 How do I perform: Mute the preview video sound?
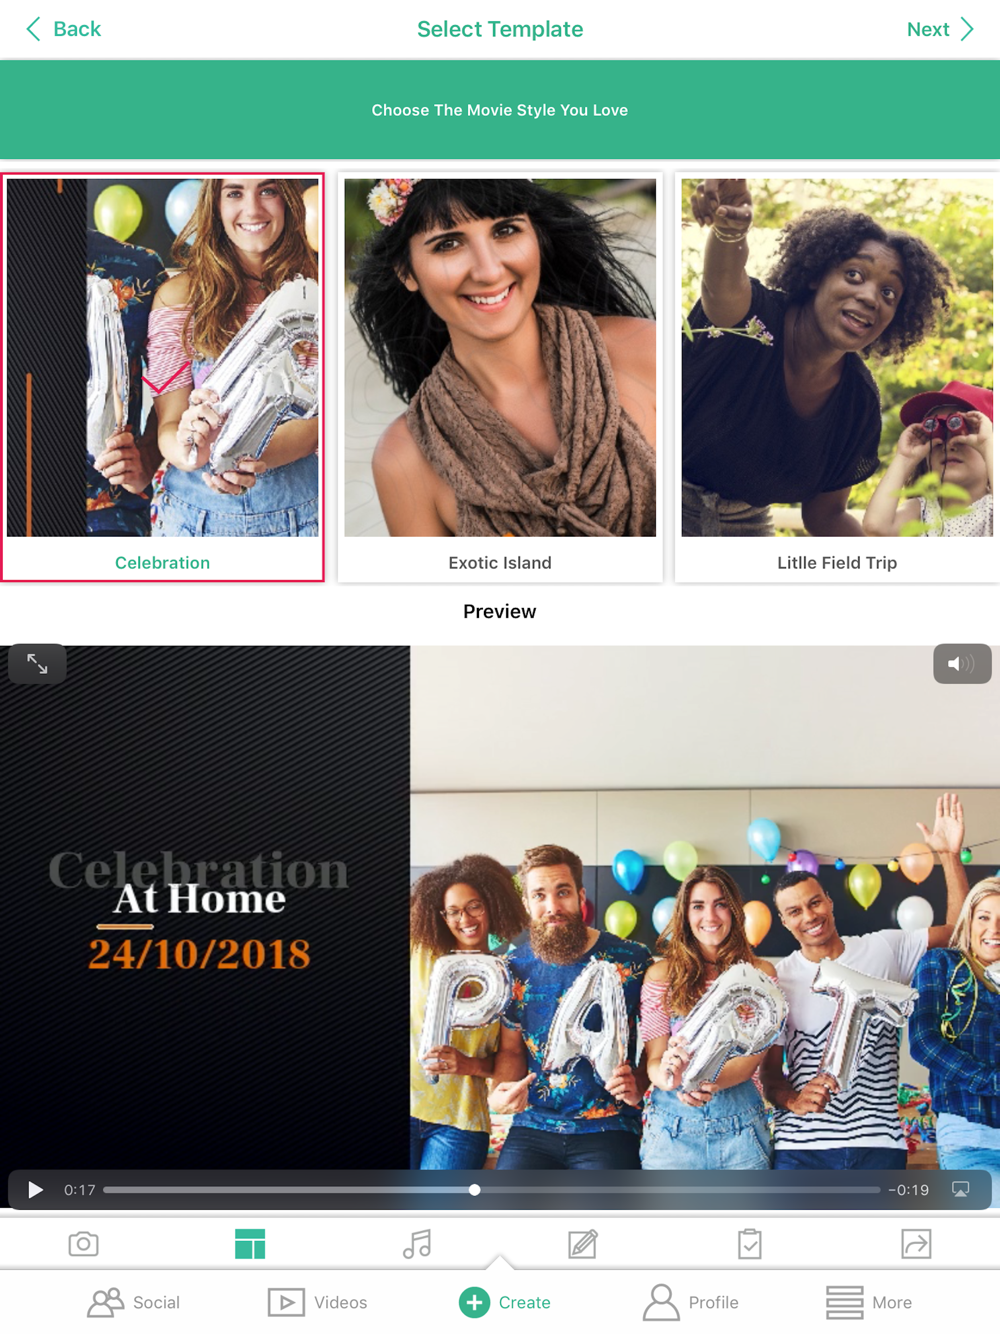click(x=962, y=664)
